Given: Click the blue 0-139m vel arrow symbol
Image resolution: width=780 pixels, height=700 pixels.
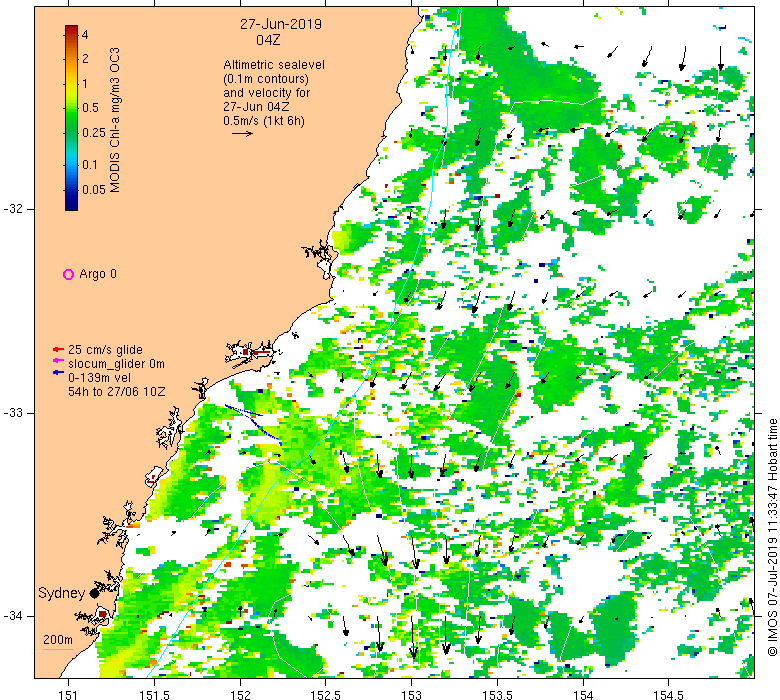Looking at the screenshot, I should click(x=58, y=372).
